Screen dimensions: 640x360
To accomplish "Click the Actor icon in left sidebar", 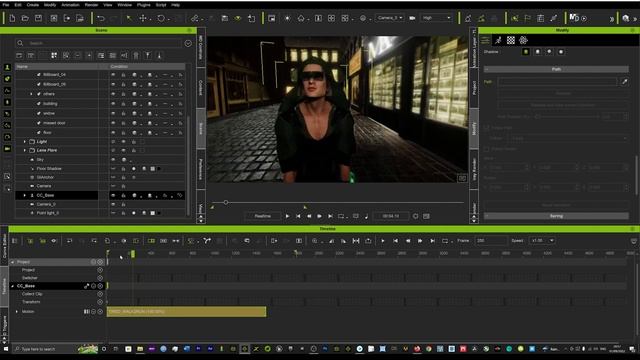I will coord(7,67).
